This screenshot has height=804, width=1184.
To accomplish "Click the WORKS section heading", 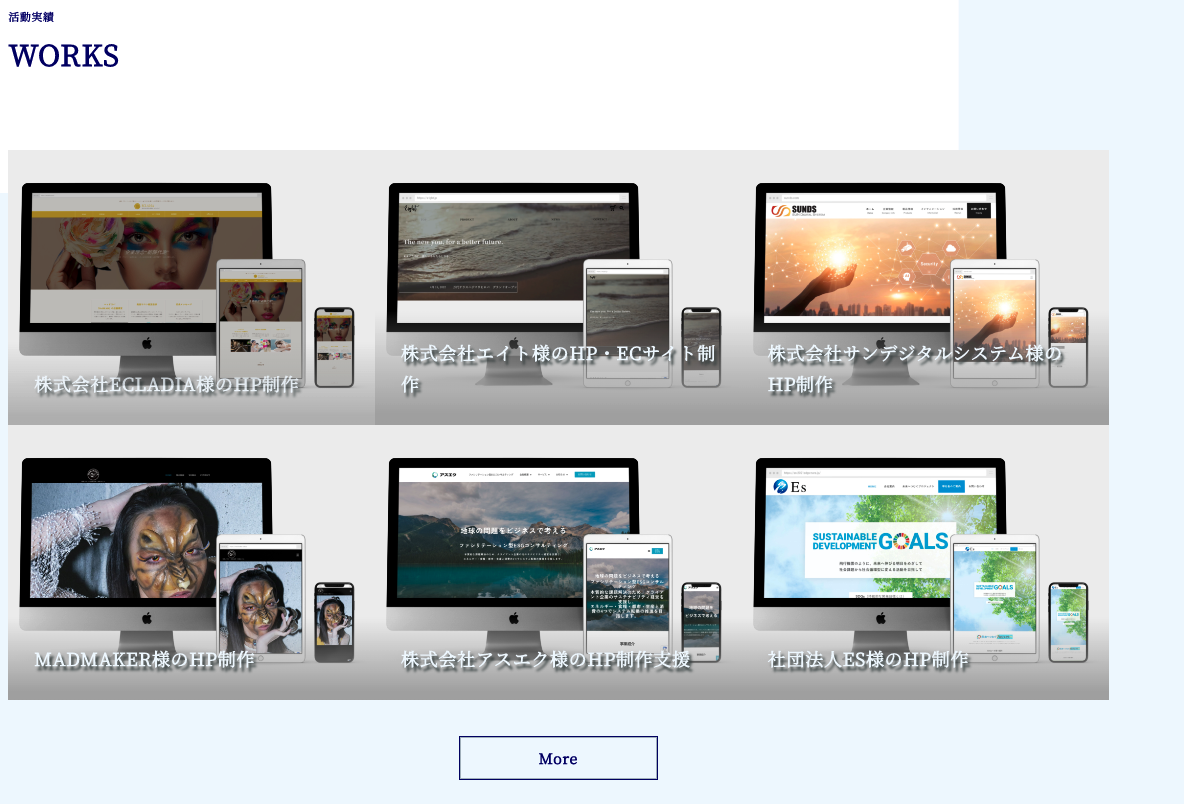I will point(64,56).
